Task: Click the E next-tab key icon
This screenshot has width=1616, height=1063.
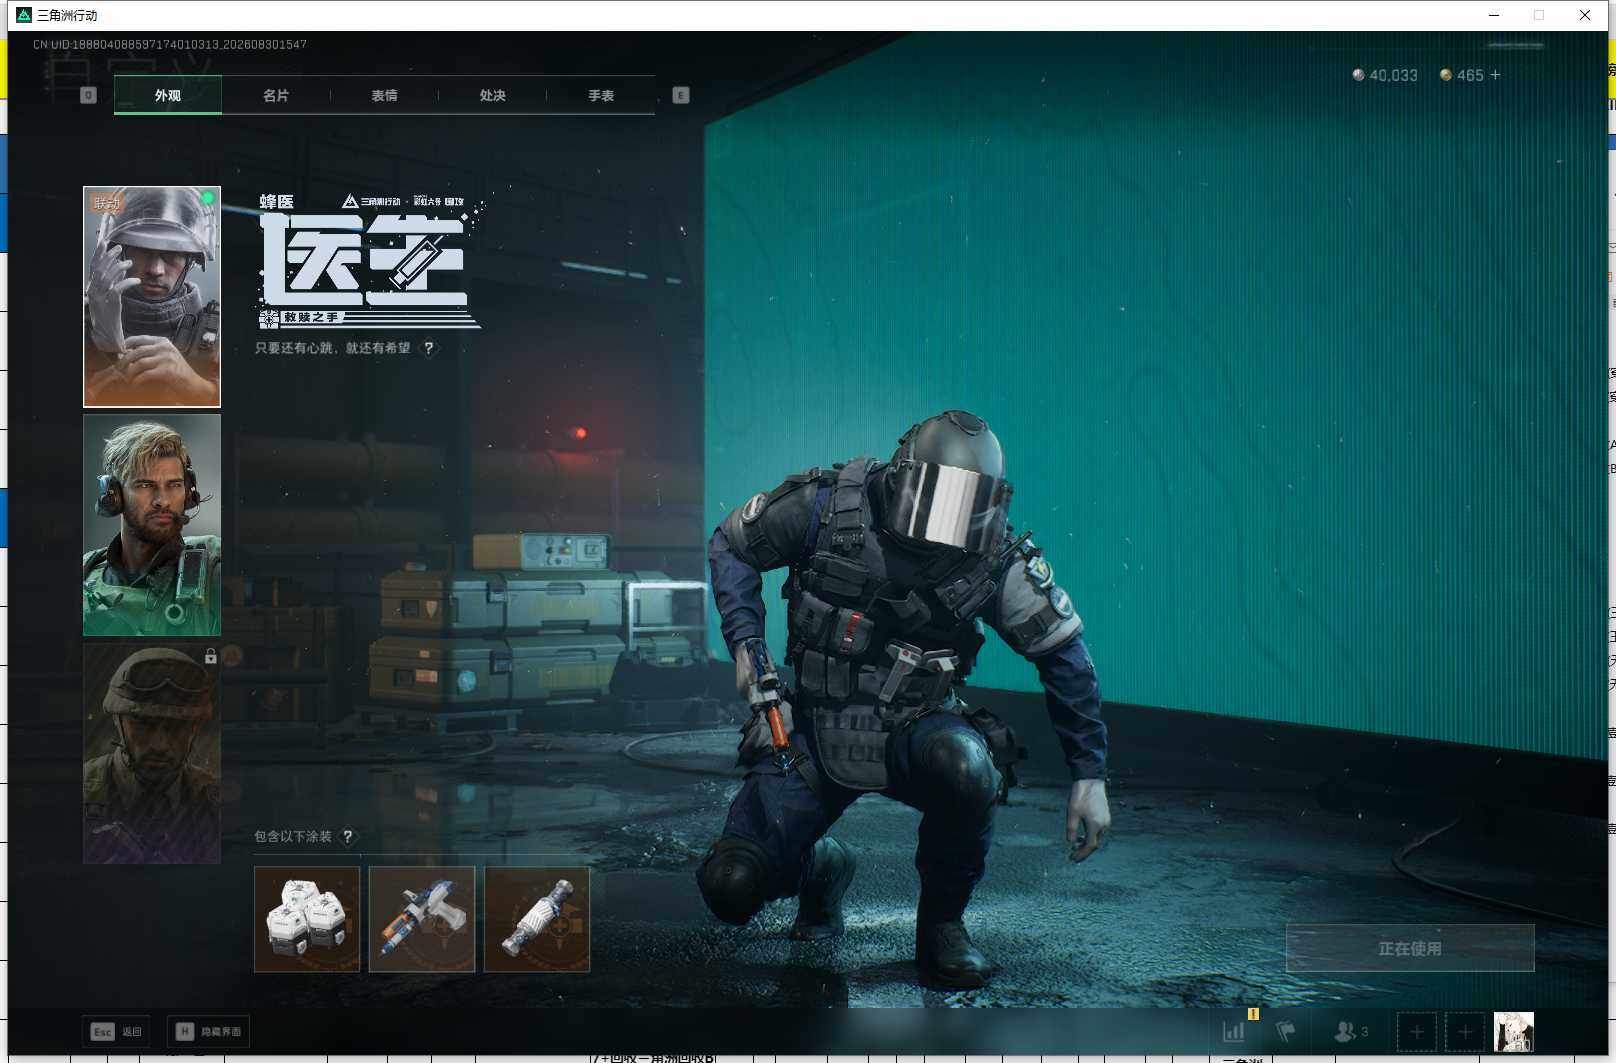Action: pos(681,95)
